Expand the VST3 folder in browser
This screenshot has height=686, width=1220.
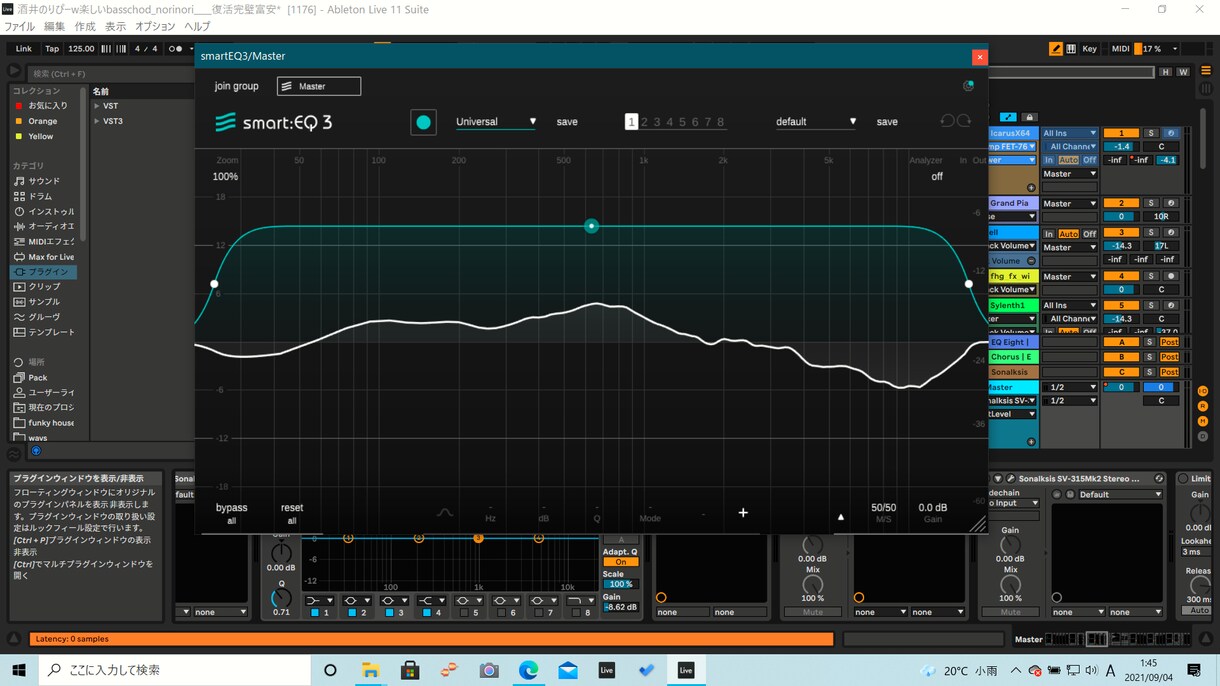click(97, 121)
